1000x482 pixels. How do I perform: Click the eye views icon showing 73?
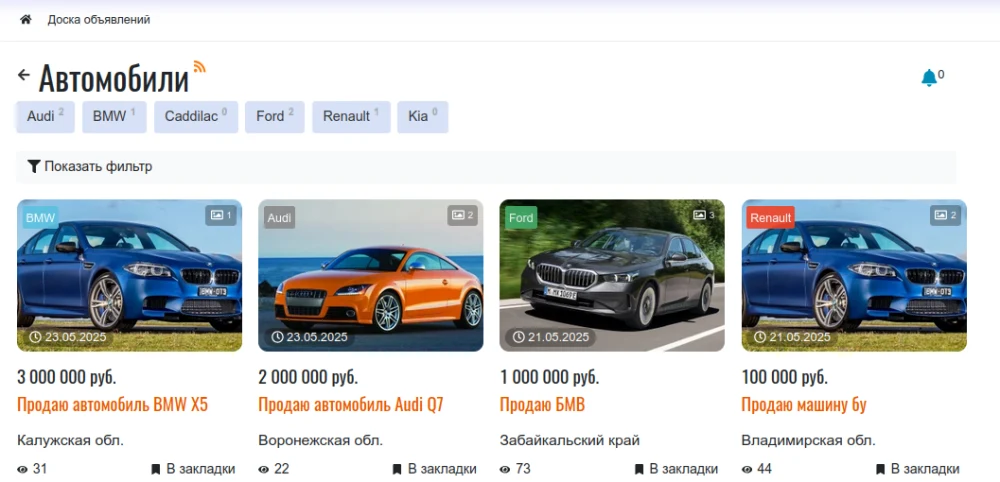(x=505, y=470)
